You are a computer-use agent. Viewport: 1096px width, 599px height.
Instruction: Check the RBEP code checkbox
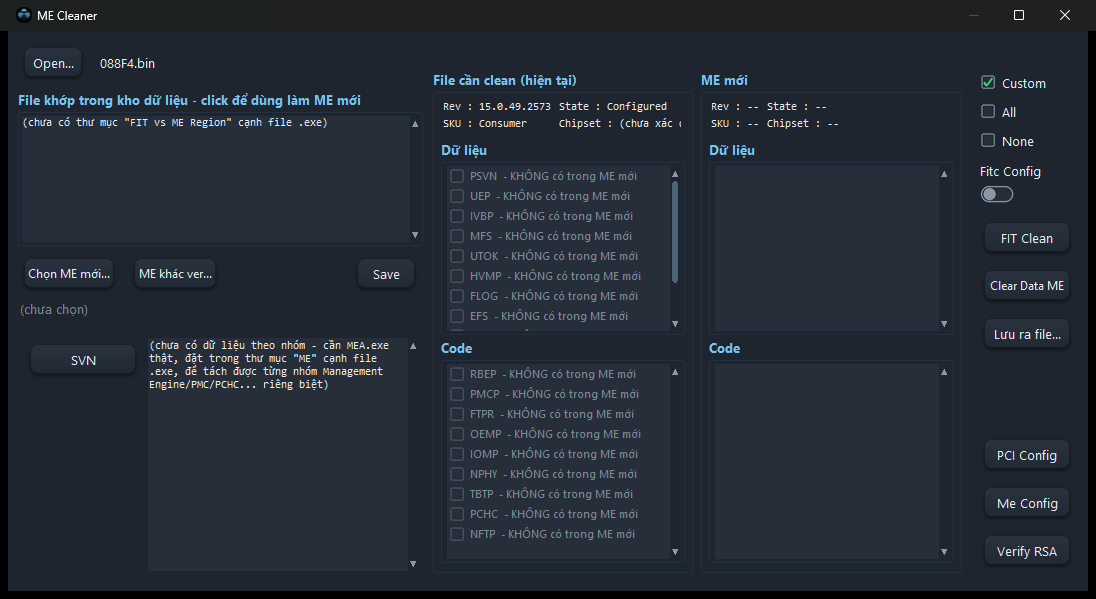(x=457, y=374)
